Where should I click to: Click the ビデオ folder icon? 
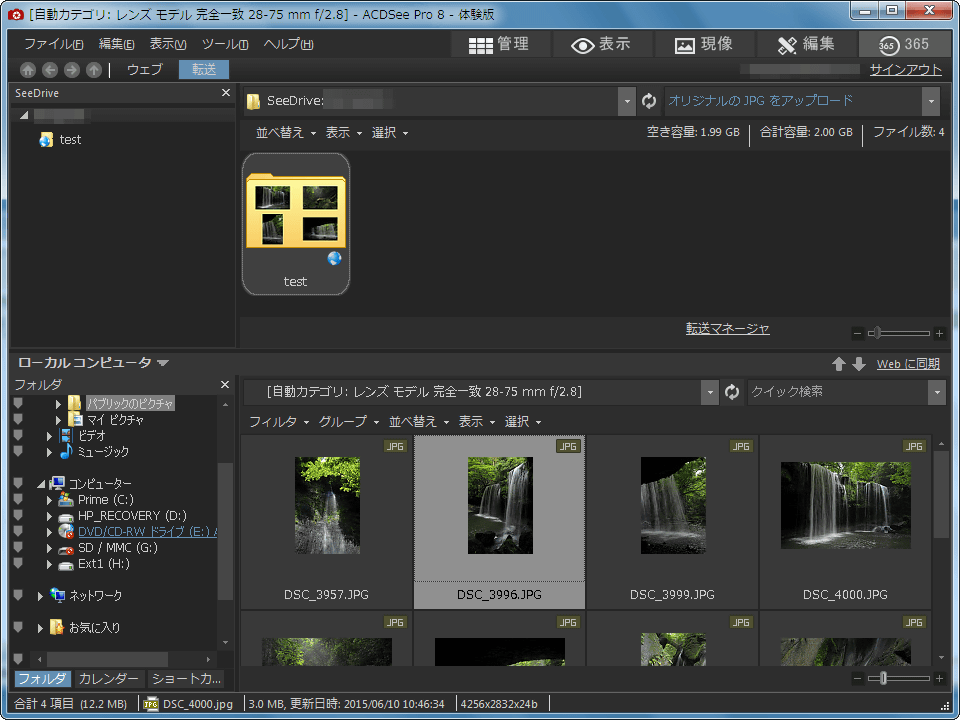coord(66,435)
